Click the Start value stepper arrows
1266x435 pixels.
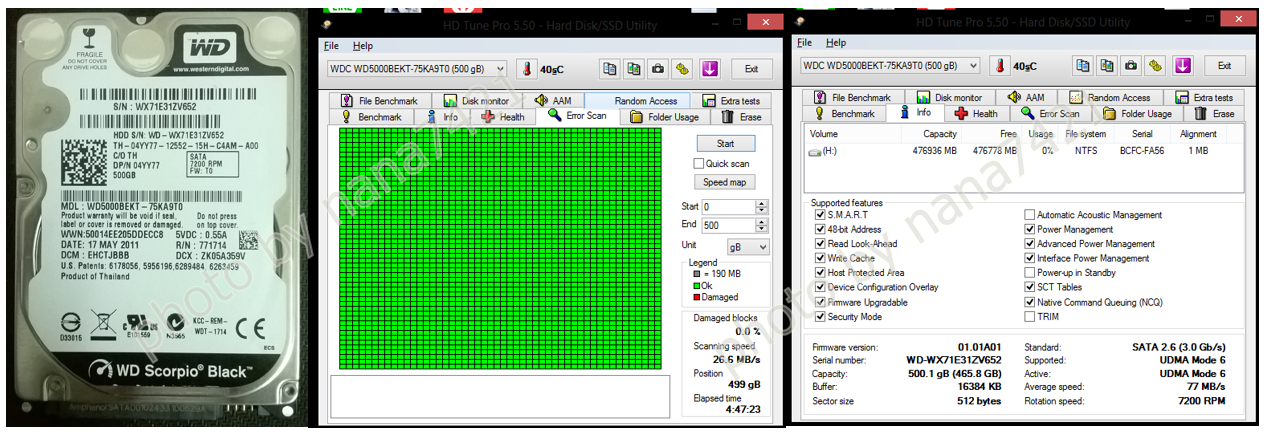[x=762, y=206]
